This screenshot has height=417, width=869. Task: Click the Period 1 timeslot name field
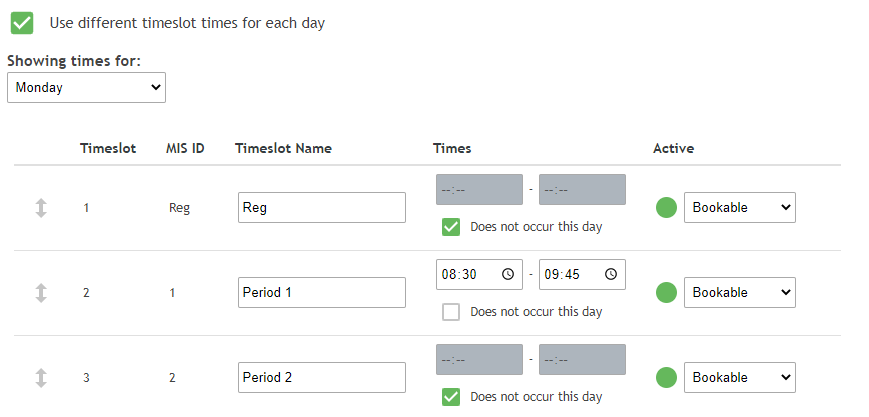[321, 293]
